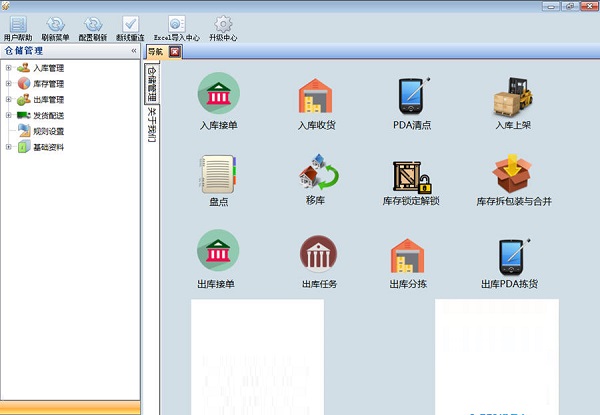Open the 入库接单 navigation icon
The image size is (600, 415).
(218, 93)
